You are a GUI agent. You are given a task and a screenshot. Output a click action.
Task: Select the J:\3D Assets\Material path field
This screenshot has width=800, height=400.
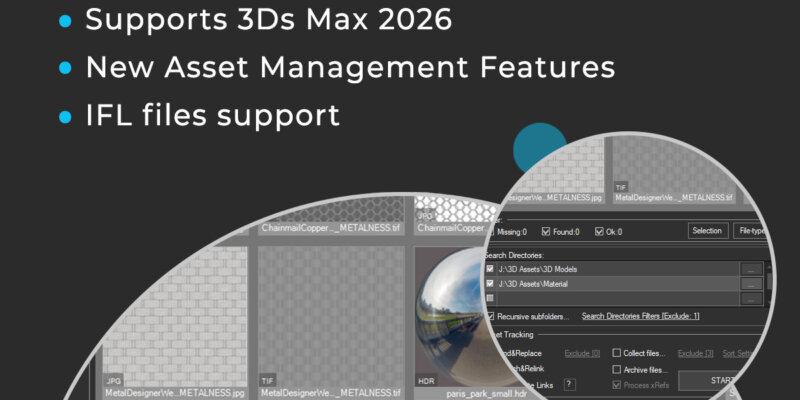point(617,284)
